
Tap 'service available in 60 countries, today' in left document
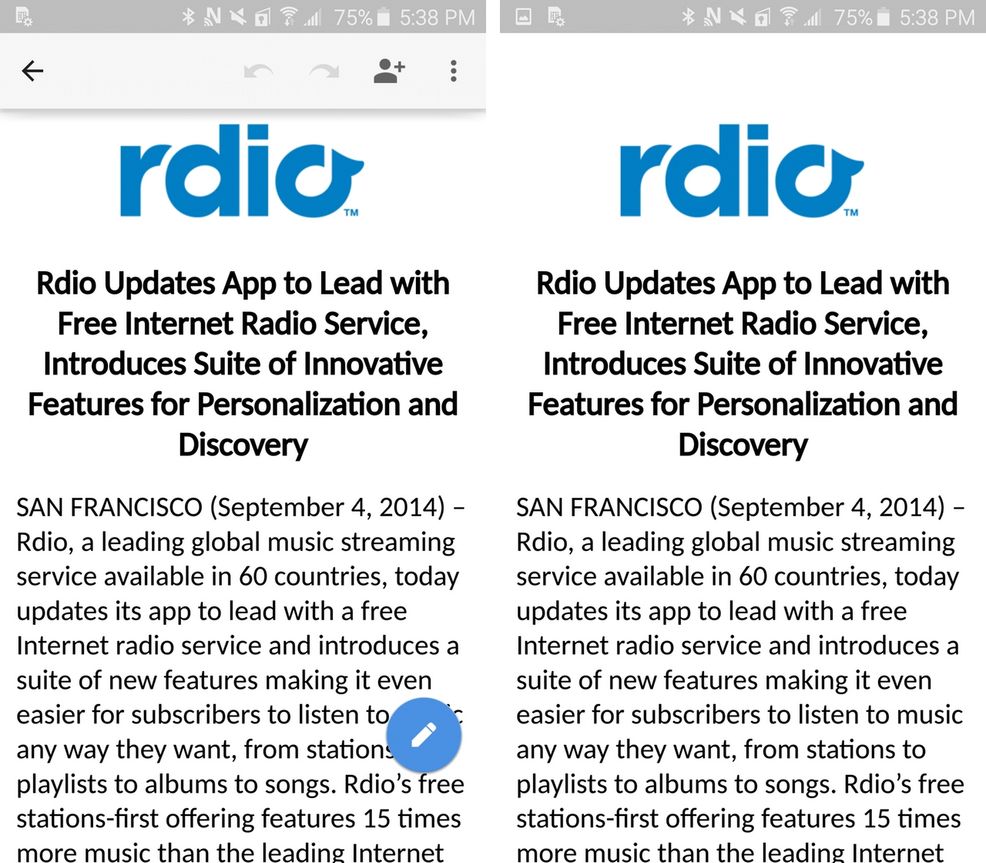coord(238,577)
